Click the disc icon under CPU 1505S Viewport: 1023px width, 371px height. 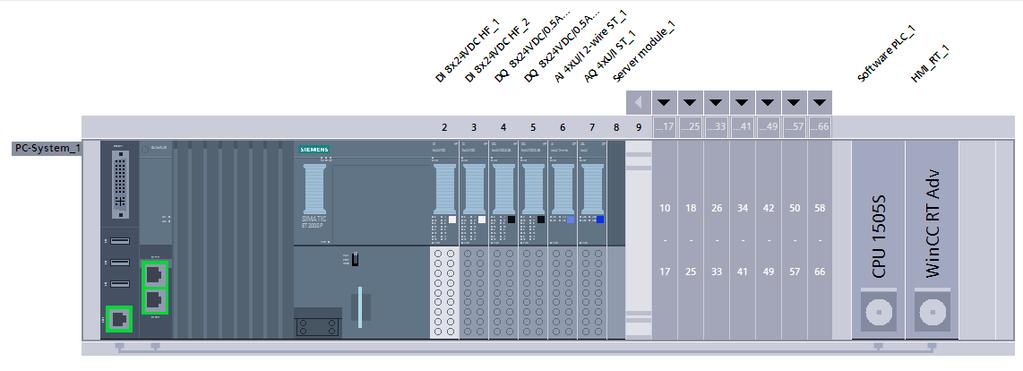coord(878,312)
